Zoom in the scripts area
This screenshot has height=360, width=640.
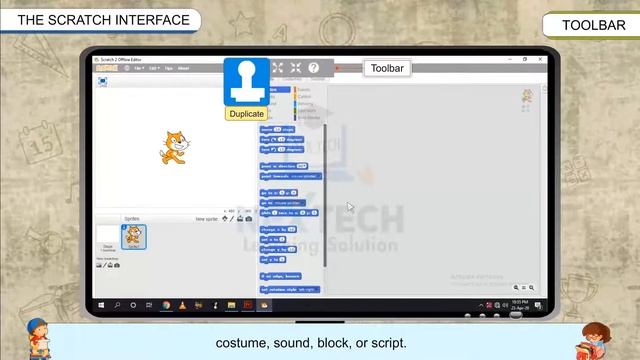click(x=531, y=288)
